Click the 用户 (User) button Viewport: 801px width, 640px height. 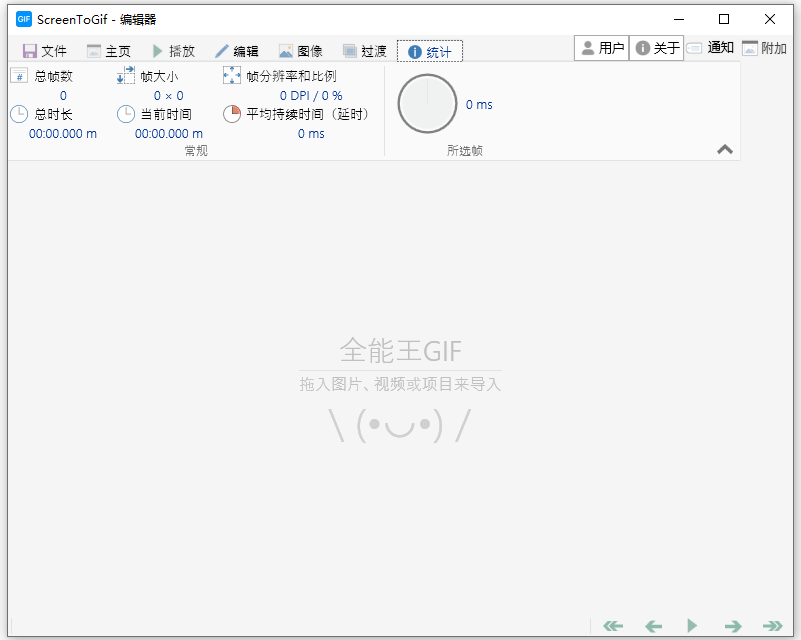(x=602, y=48)
